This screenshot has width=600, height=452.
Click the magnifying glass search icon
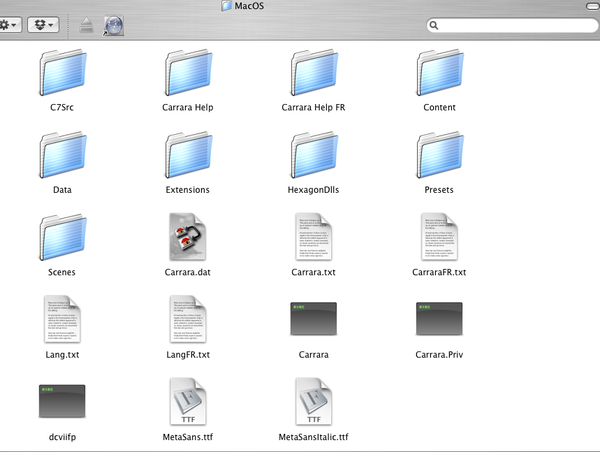434,25
